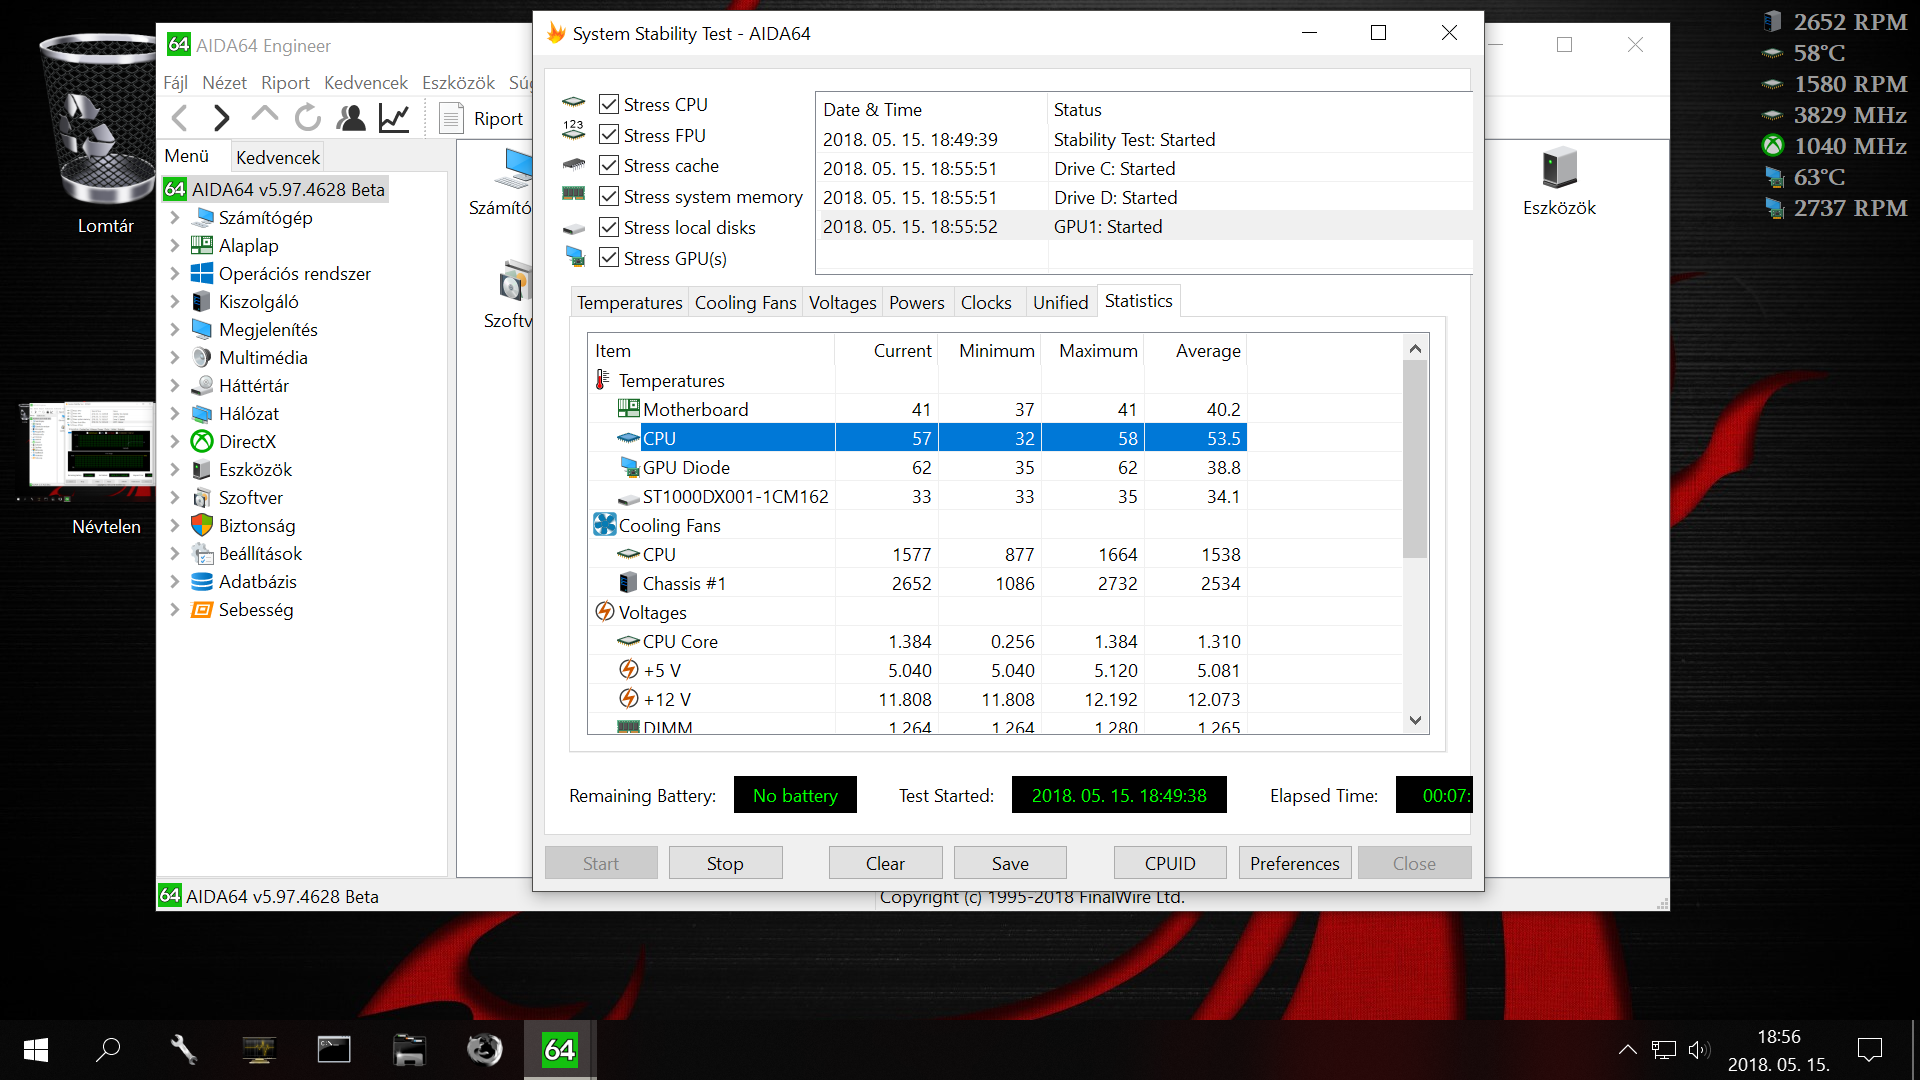Switch to the Unified tab
Image resolution: width=1920 pixels, height=1080 pixels.
click(1060, 302)
